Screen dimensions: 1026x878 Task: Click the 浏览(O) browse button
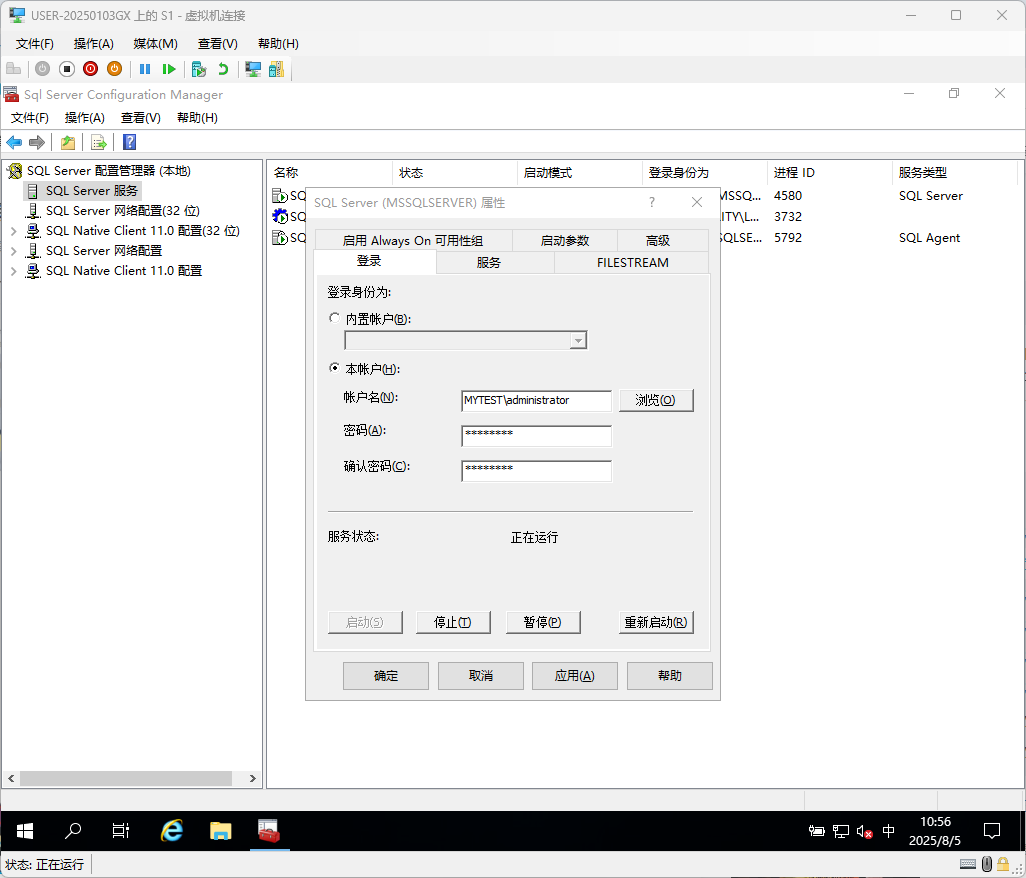pyautogui.click(x=656, y=400)
